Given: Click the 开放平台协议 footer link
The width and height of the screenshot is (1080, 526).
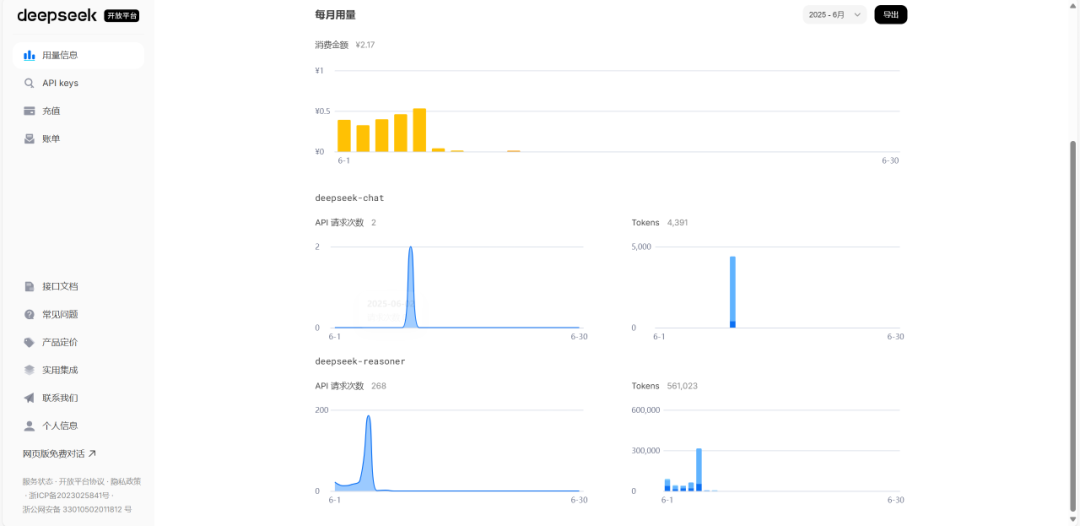Looking at the screenshot, I should click(81, 481).
